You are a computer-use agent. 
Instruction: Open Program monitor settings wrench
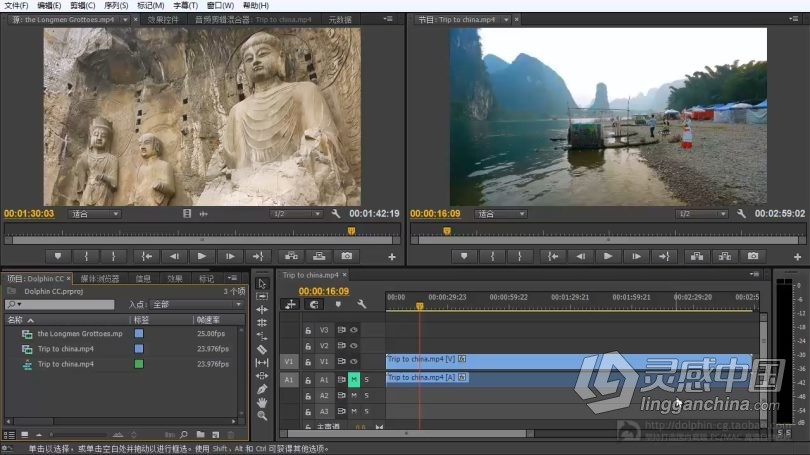pyautogui.click(x=741, y=213)
